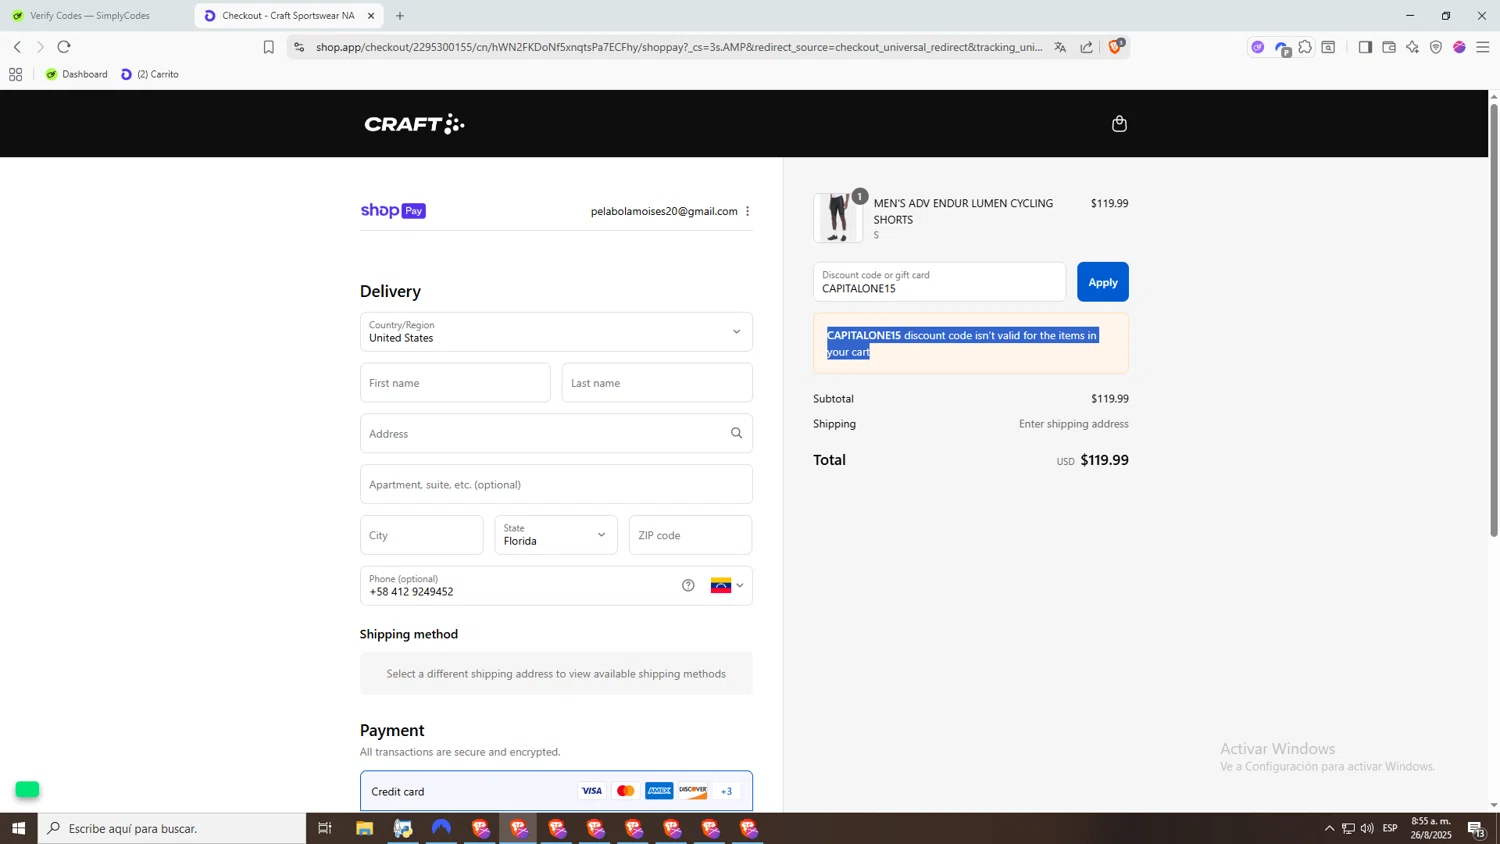Open the Python app taskbar icon
The height and width of the screenshot is (844, 1500).
[x=403, y=828]
